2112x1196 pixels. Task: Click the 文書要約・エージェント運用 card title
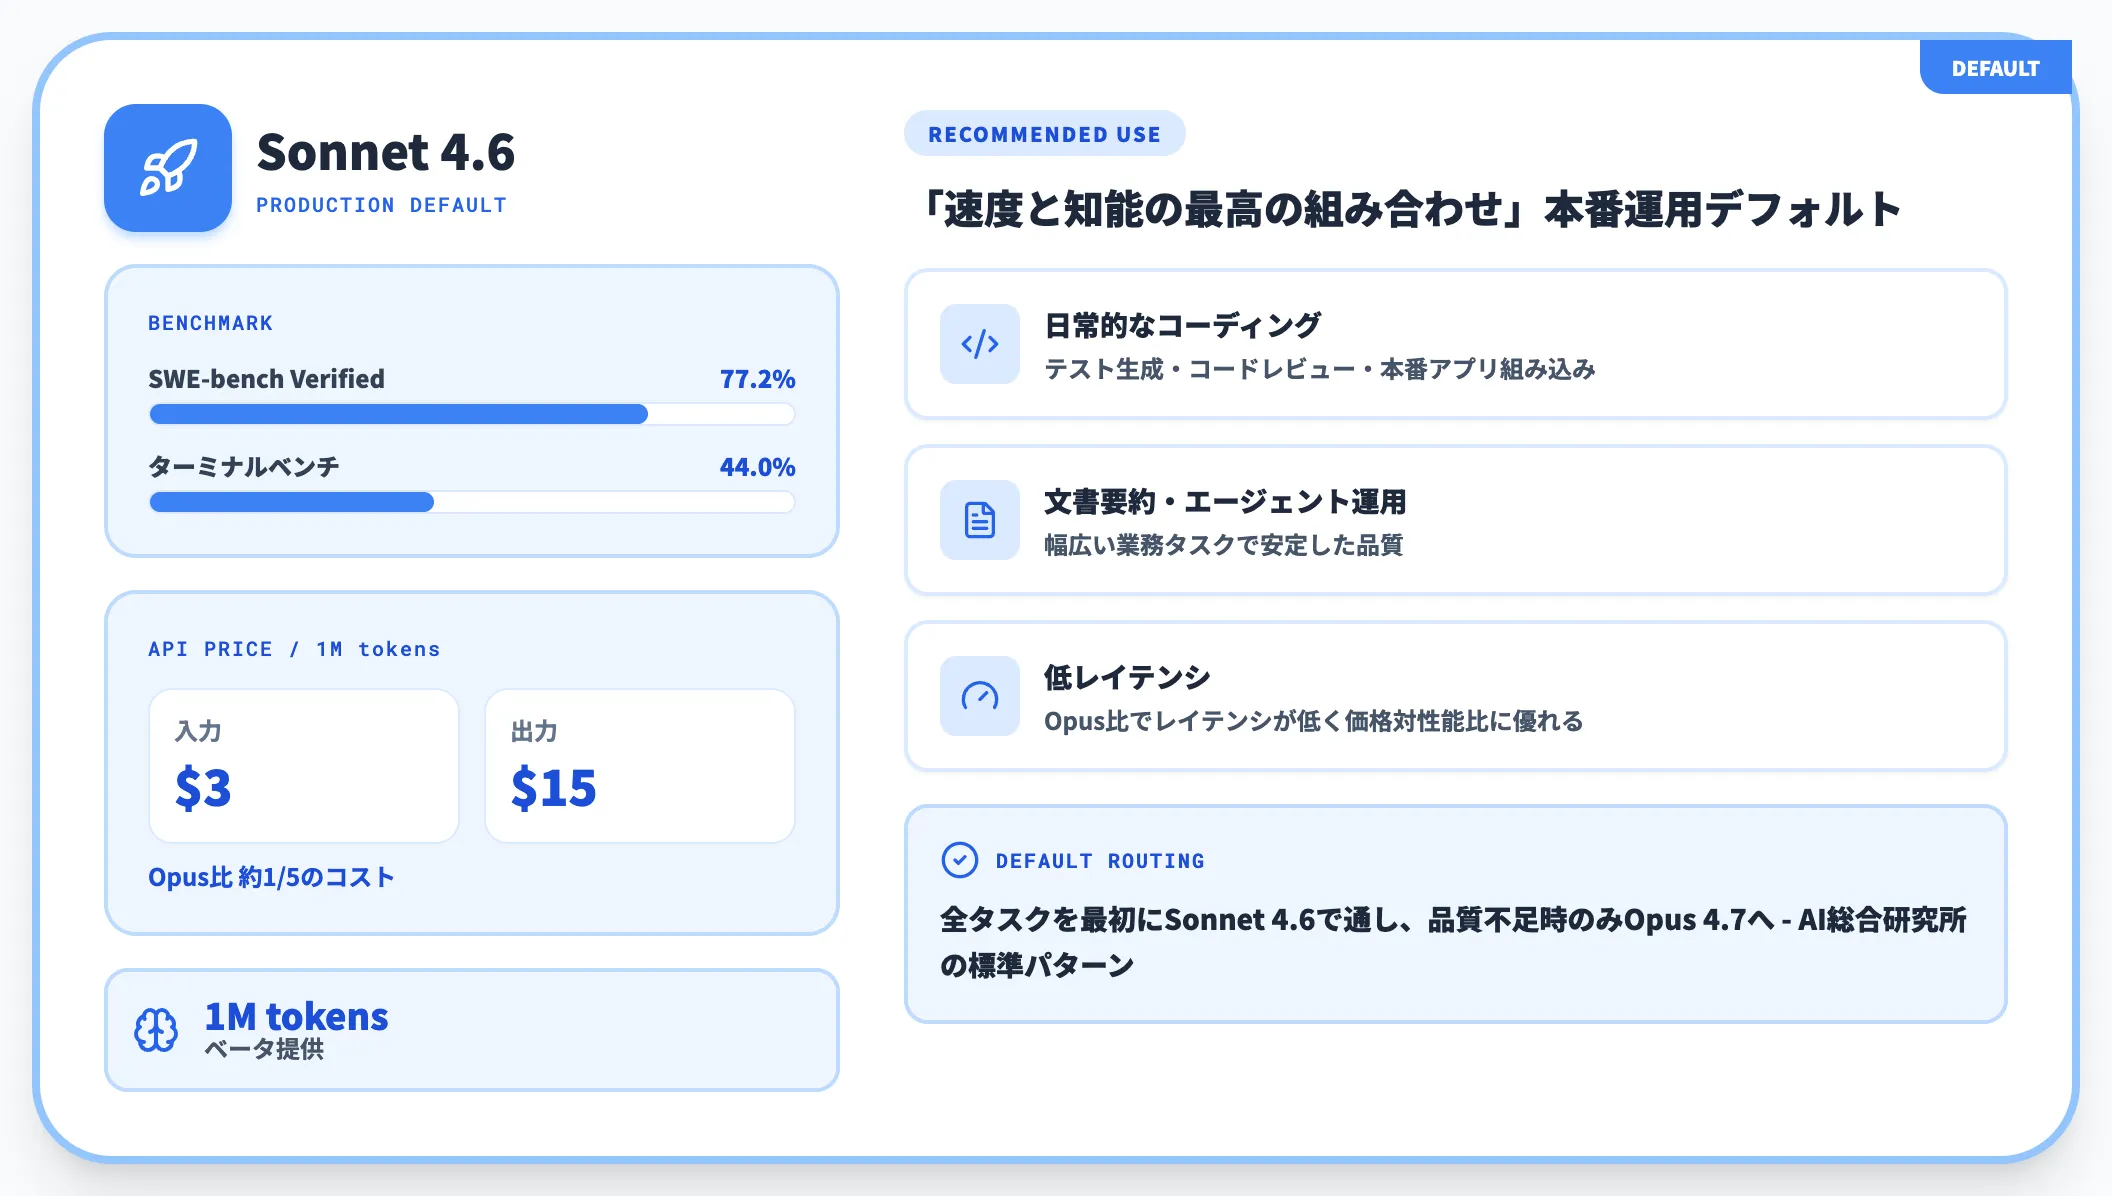(x=1225, y=501)
